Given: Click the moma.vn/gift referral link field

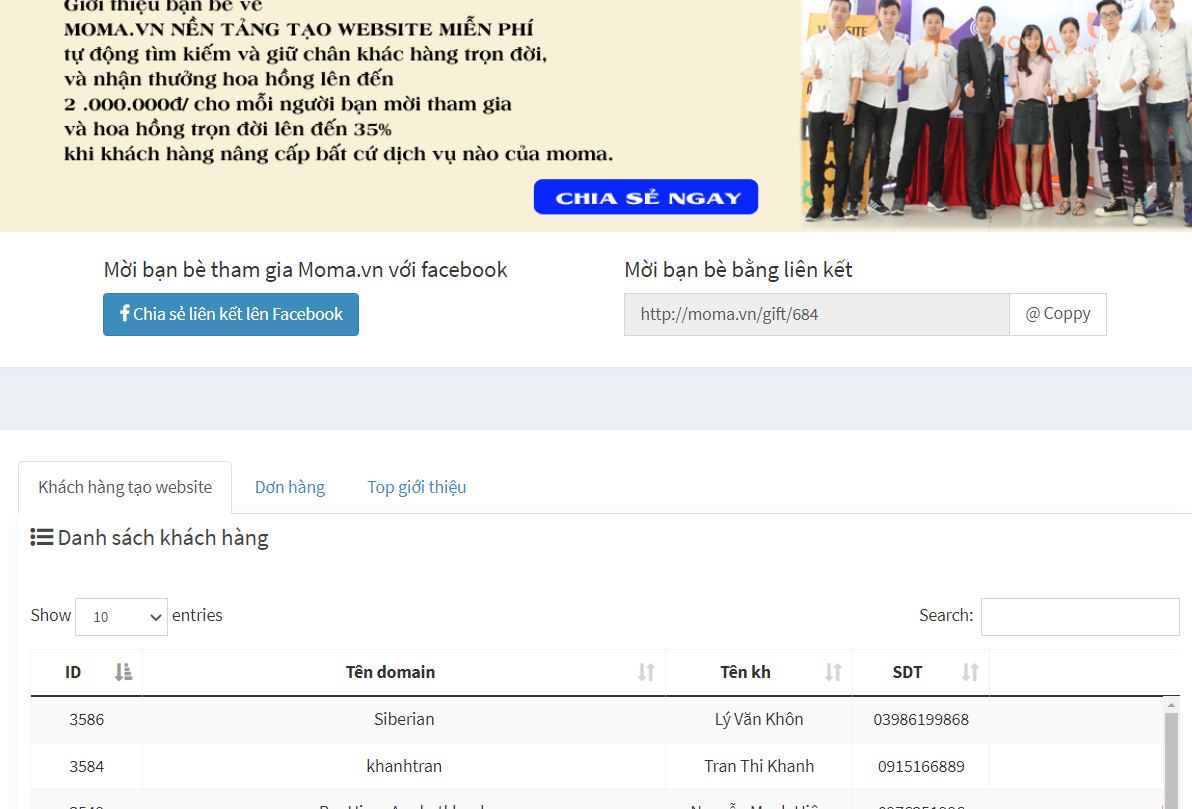Looking at the screenshot, I should click(x=816, y=314).
